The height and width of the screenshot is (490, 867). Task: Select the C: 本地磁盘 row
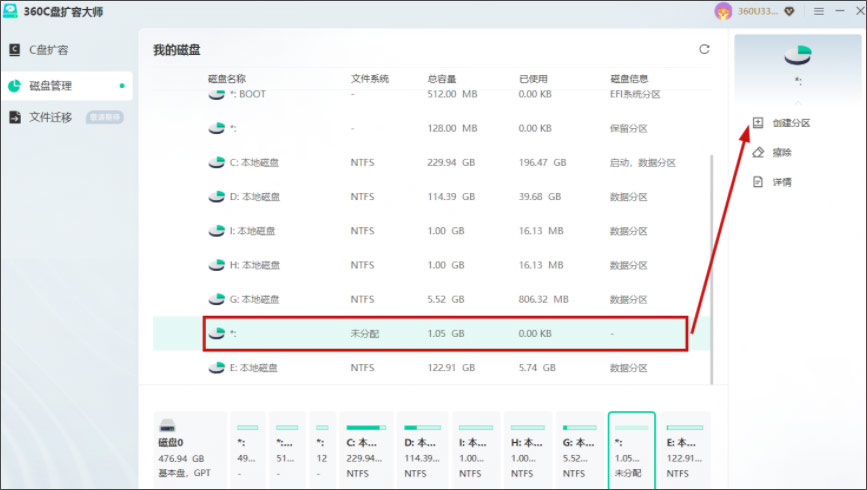[431, 163]
